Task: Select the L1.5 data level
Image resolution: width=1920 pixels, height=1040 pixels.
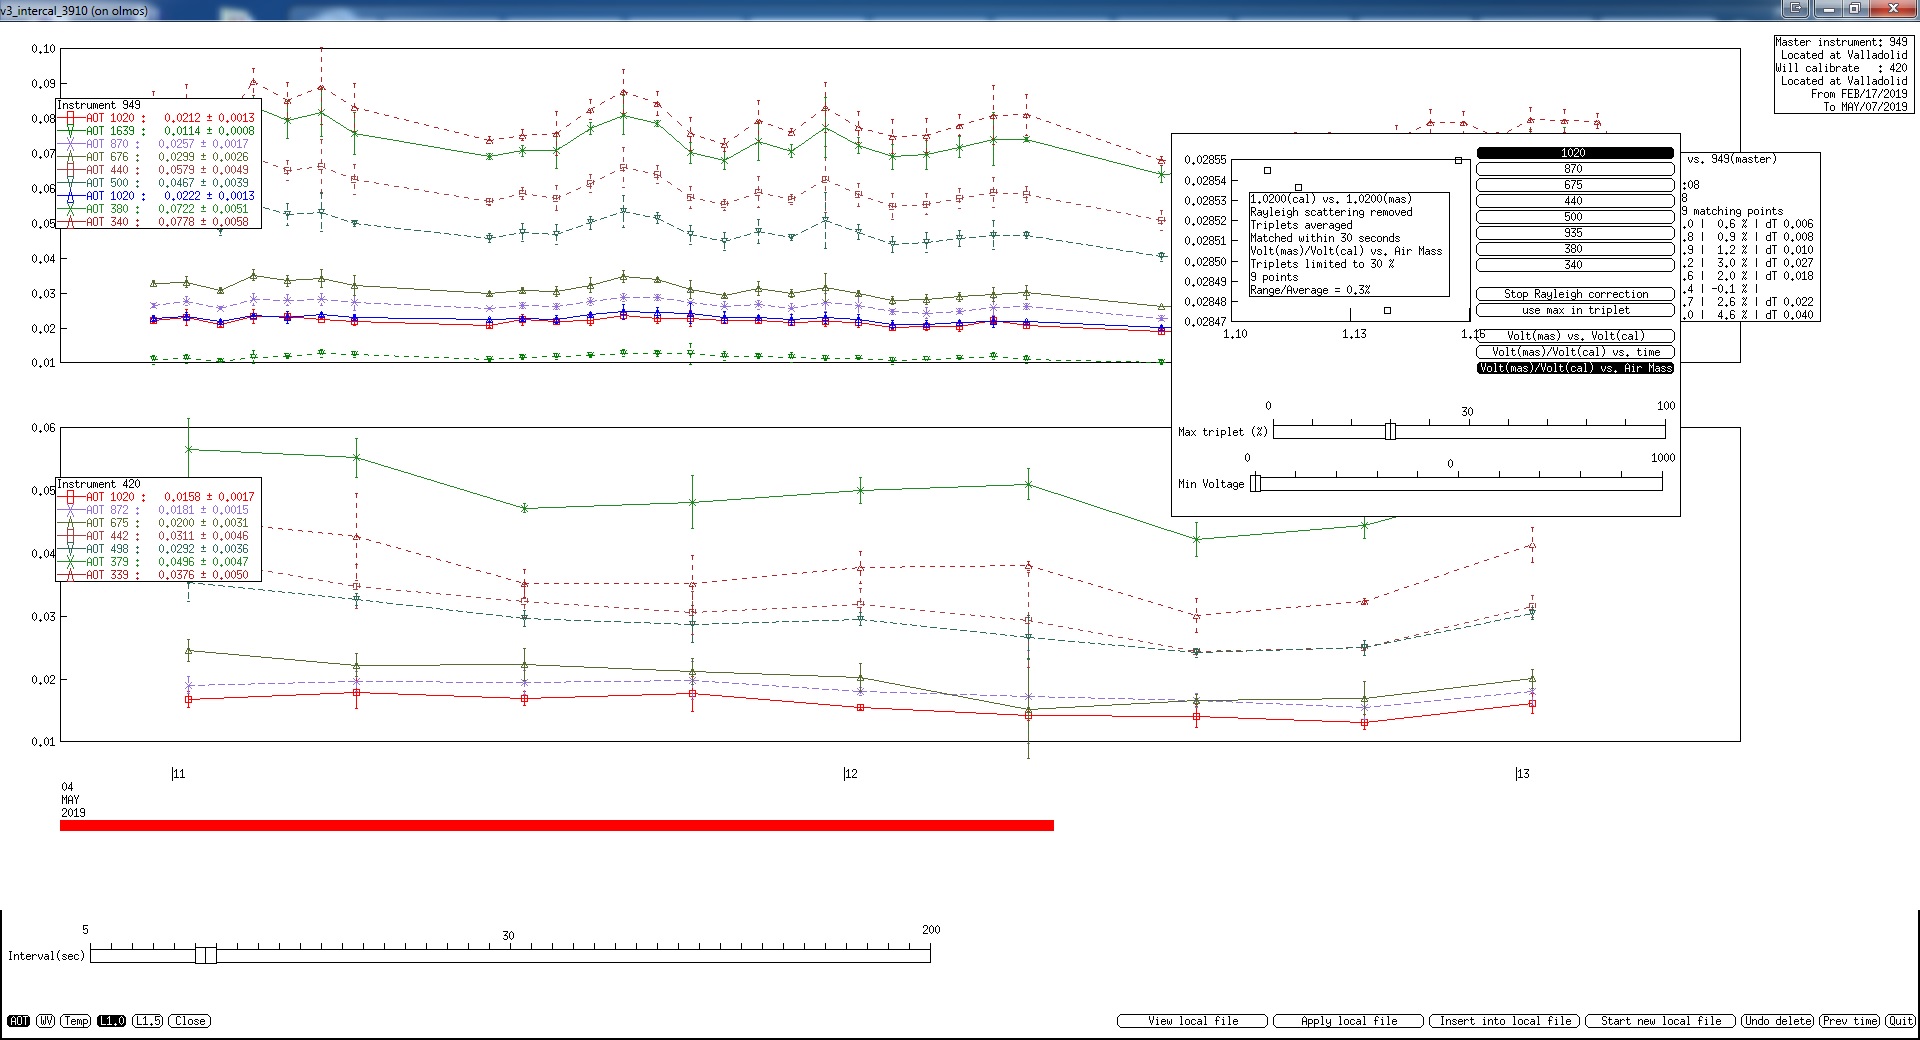Action: tap(148, 1021)
